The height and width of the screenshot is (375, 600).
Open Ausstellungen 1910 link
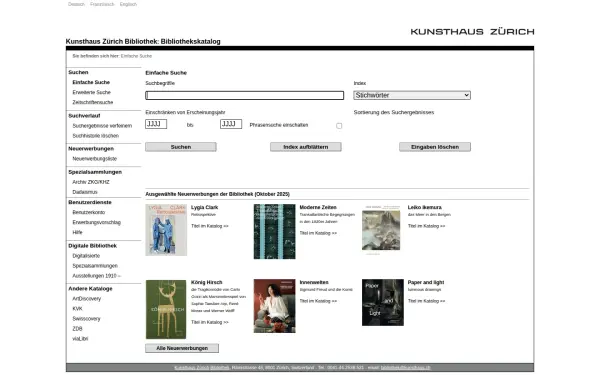(96, 276)
